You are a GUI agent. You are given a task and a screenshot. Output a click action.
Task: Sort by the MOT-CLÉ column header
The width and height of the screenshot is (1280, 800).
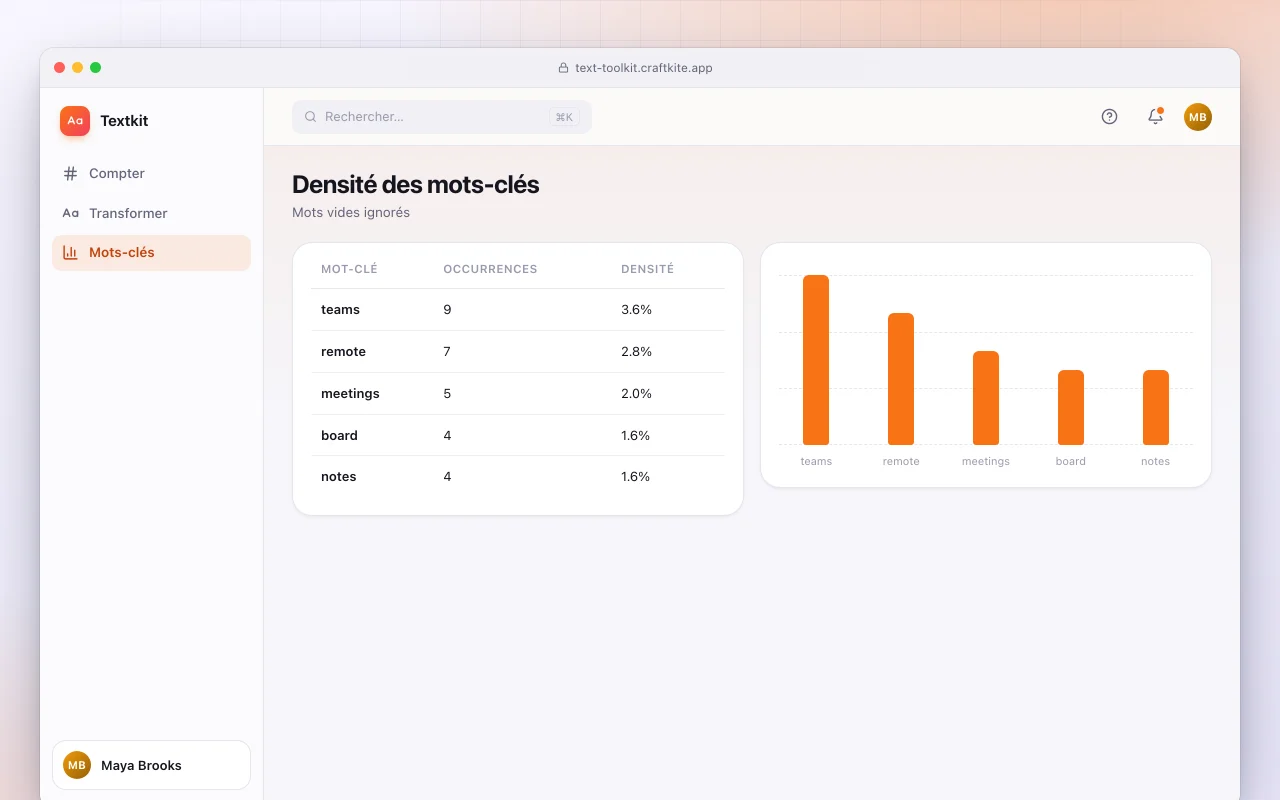tap(349, 269)
